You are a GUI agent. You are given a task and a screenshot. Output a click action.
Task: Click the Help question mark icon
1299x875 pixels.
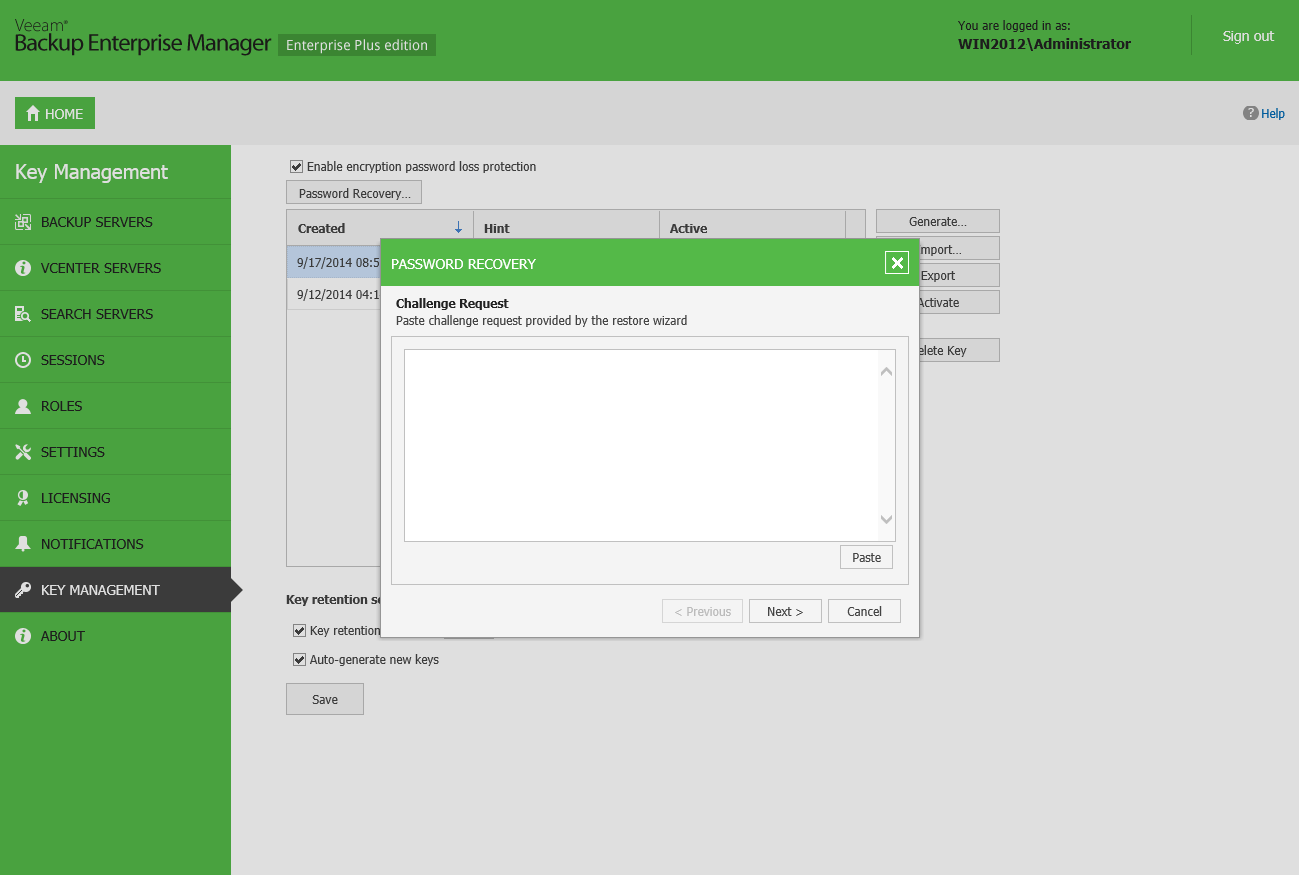1250,113
